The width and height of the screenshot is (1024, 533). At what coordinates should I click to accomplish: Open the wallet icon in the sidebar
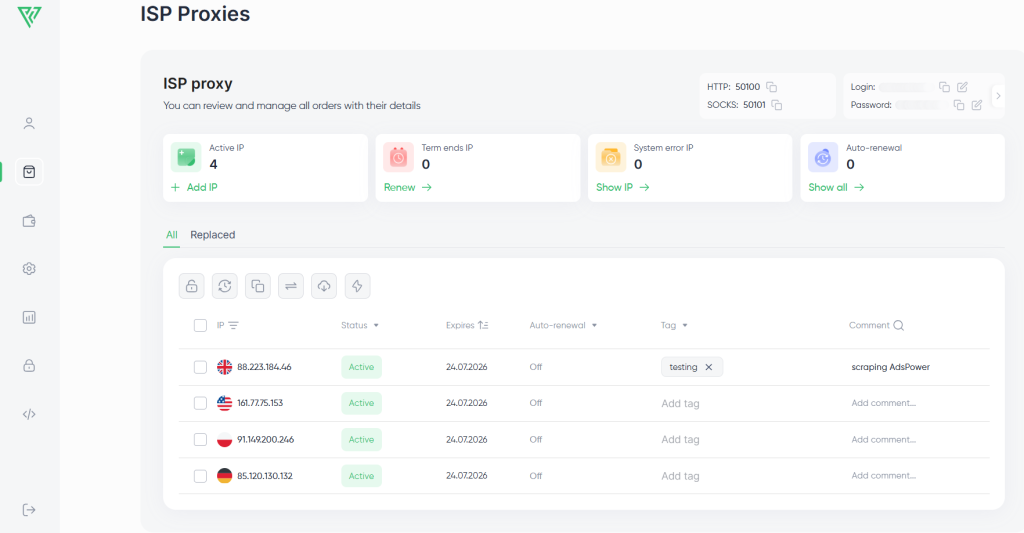[29, 221]
